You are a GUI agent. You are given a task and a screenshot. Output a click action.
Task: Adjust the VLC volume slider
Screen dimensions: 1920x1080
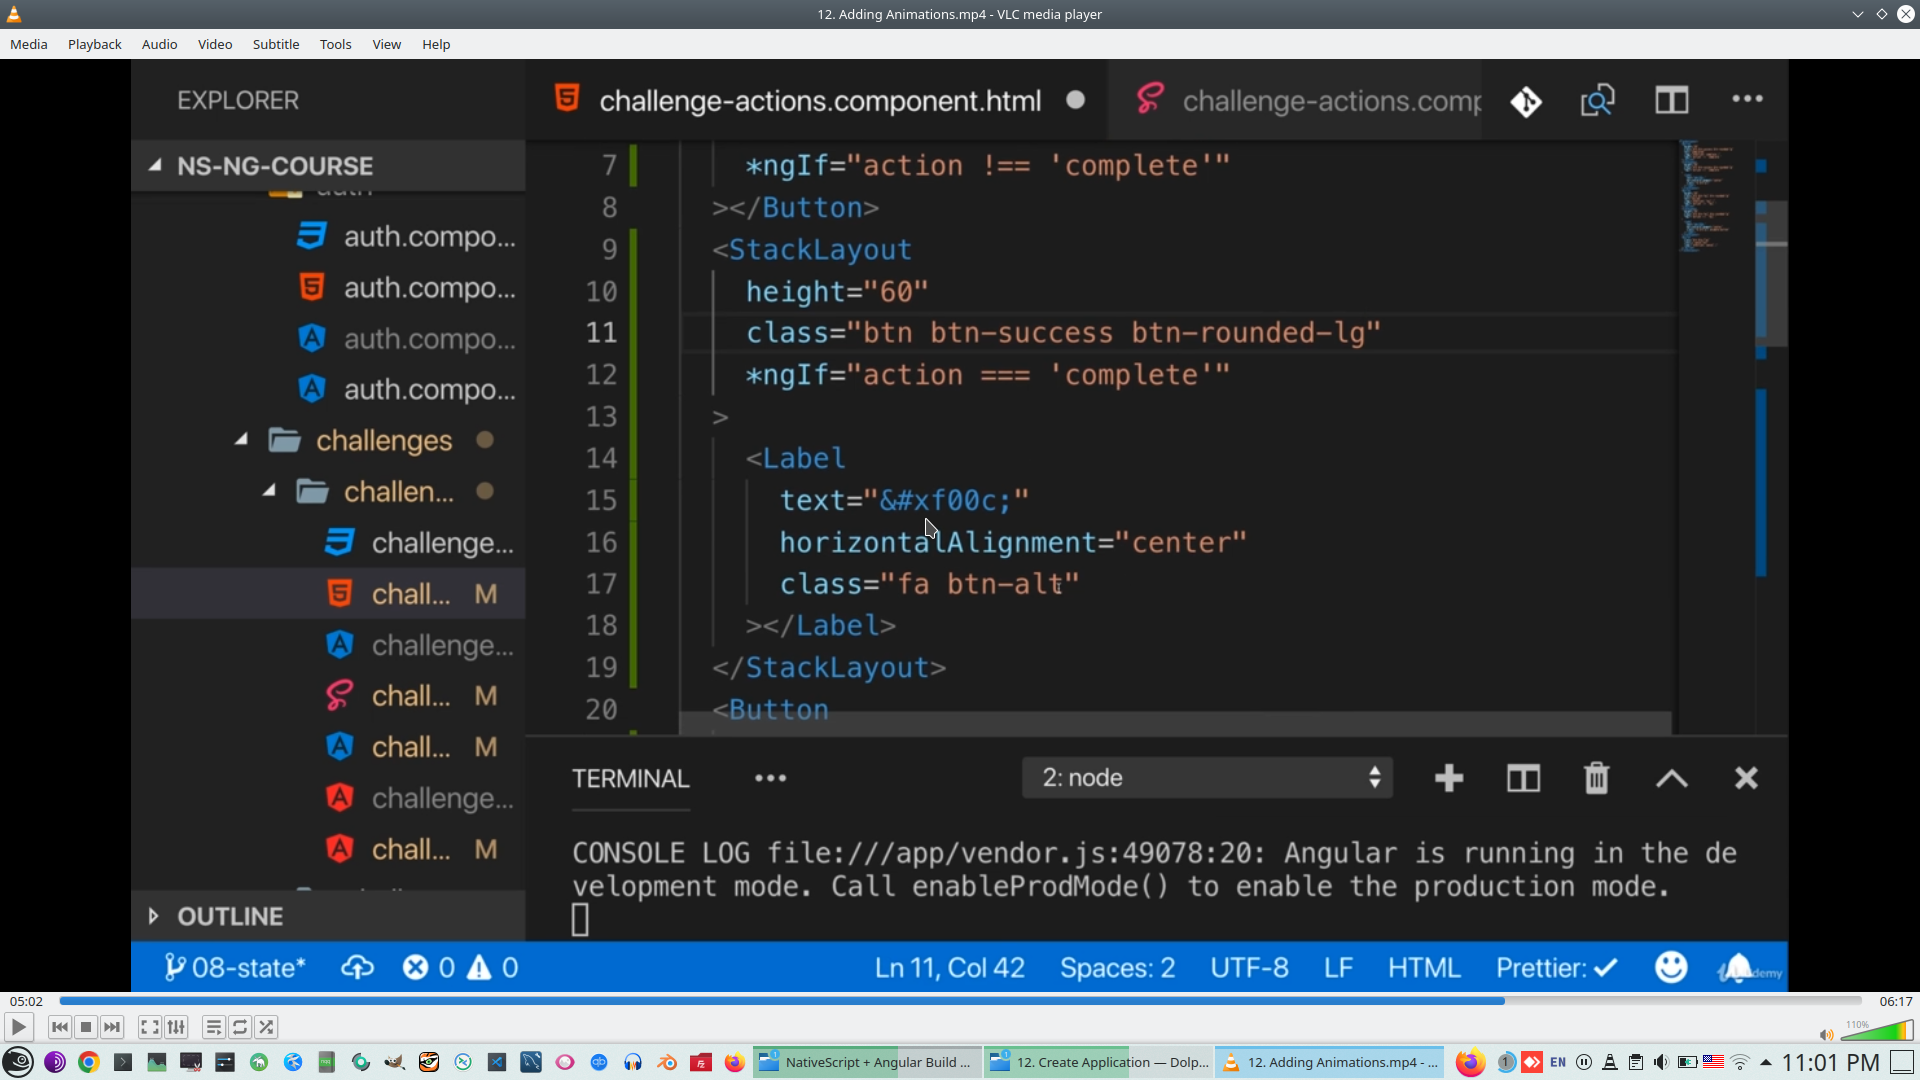(x=1878, y=1032)
